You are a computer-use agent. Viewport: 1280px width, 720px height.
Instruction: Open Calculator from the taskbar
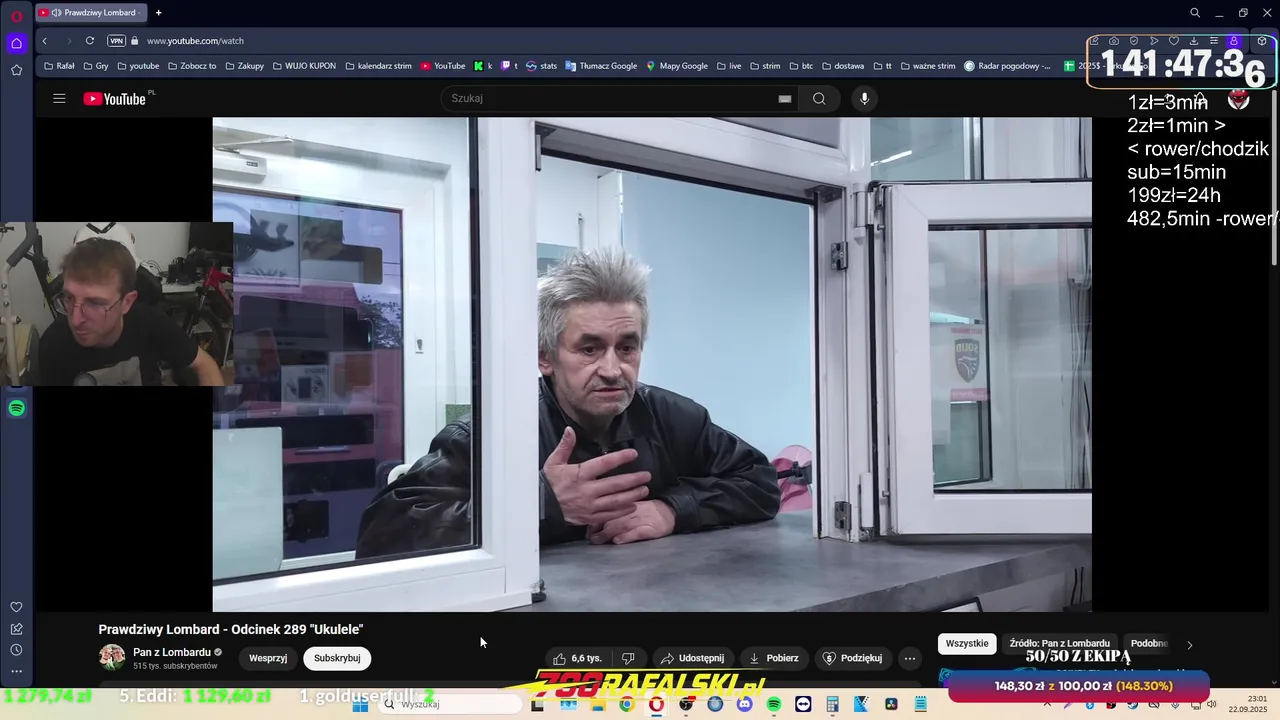coord(832,704)
